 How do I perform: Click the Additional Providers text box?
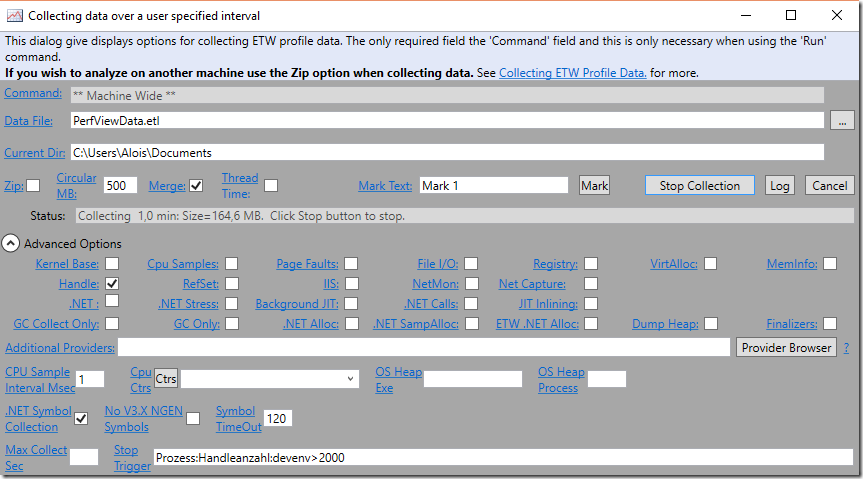424,347
